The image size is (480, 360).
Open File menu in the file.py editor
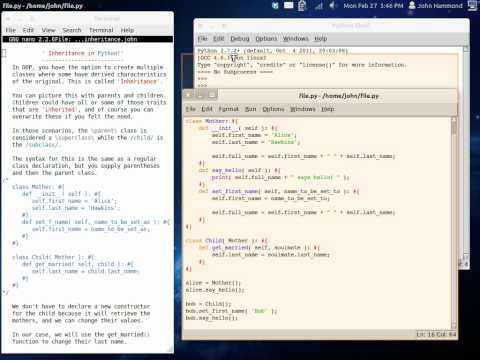[190, 109]
